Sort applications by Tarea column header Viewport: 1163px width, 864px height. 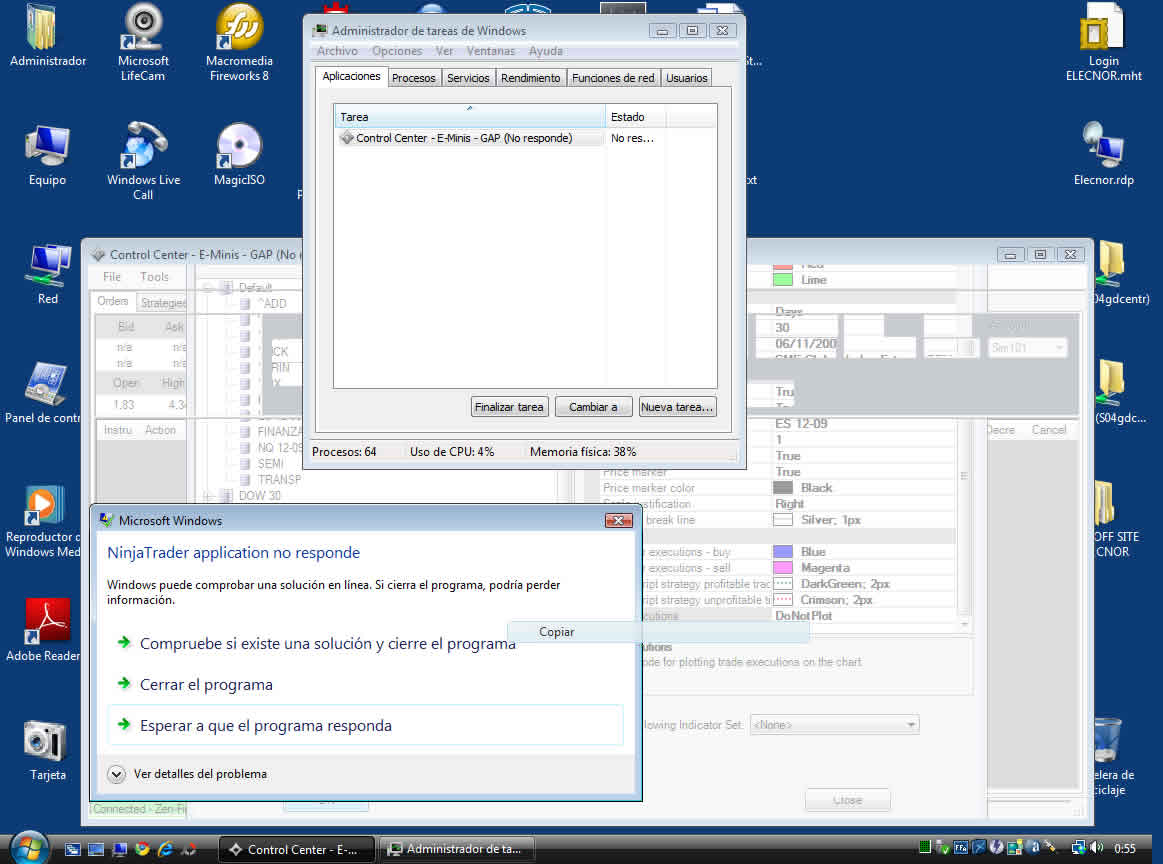(470, 116)
